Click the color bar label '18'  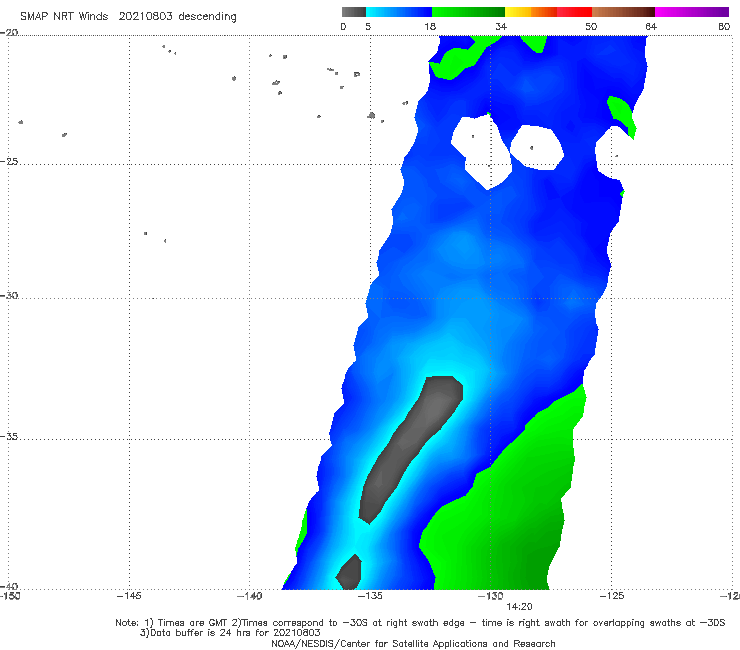pyautogui.click(x=430, y=26)
